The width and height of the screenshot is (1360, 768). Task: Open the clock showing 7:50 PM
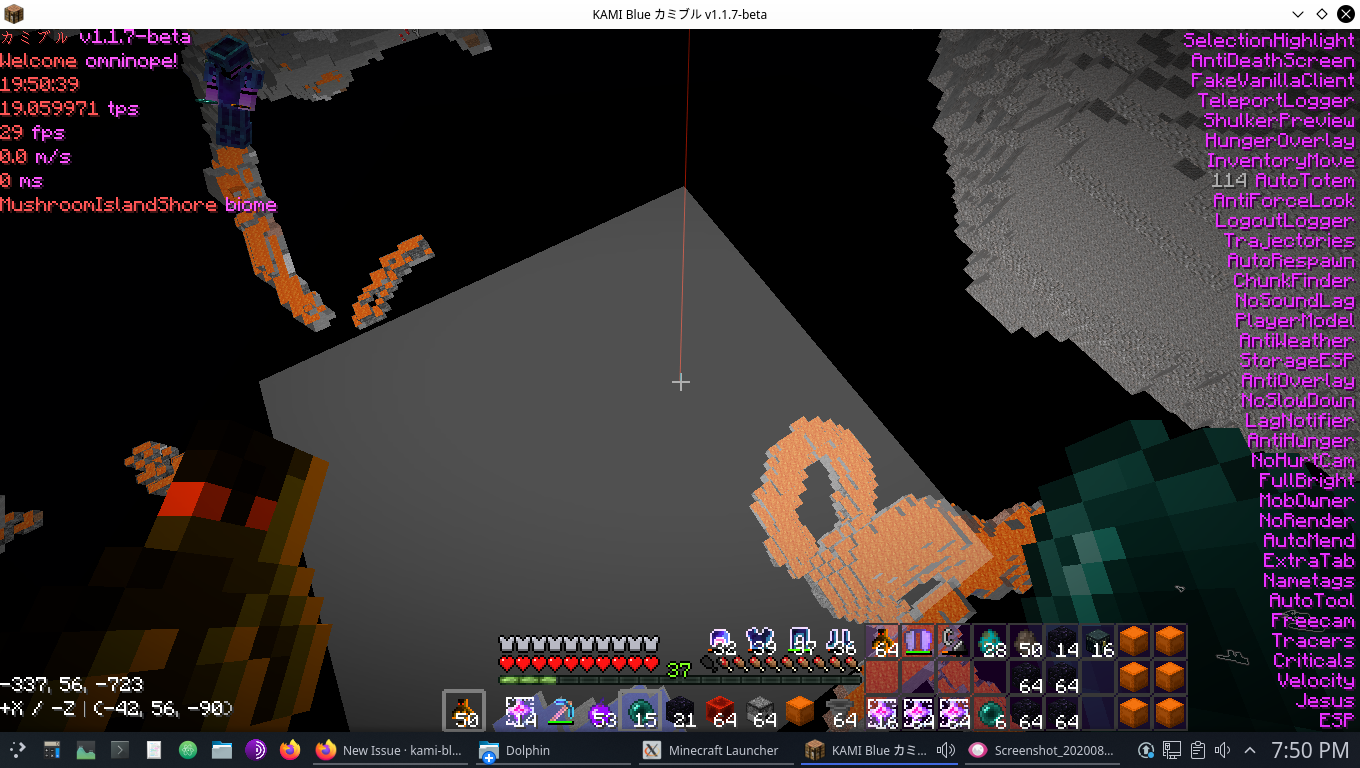tap(1309, 750)
